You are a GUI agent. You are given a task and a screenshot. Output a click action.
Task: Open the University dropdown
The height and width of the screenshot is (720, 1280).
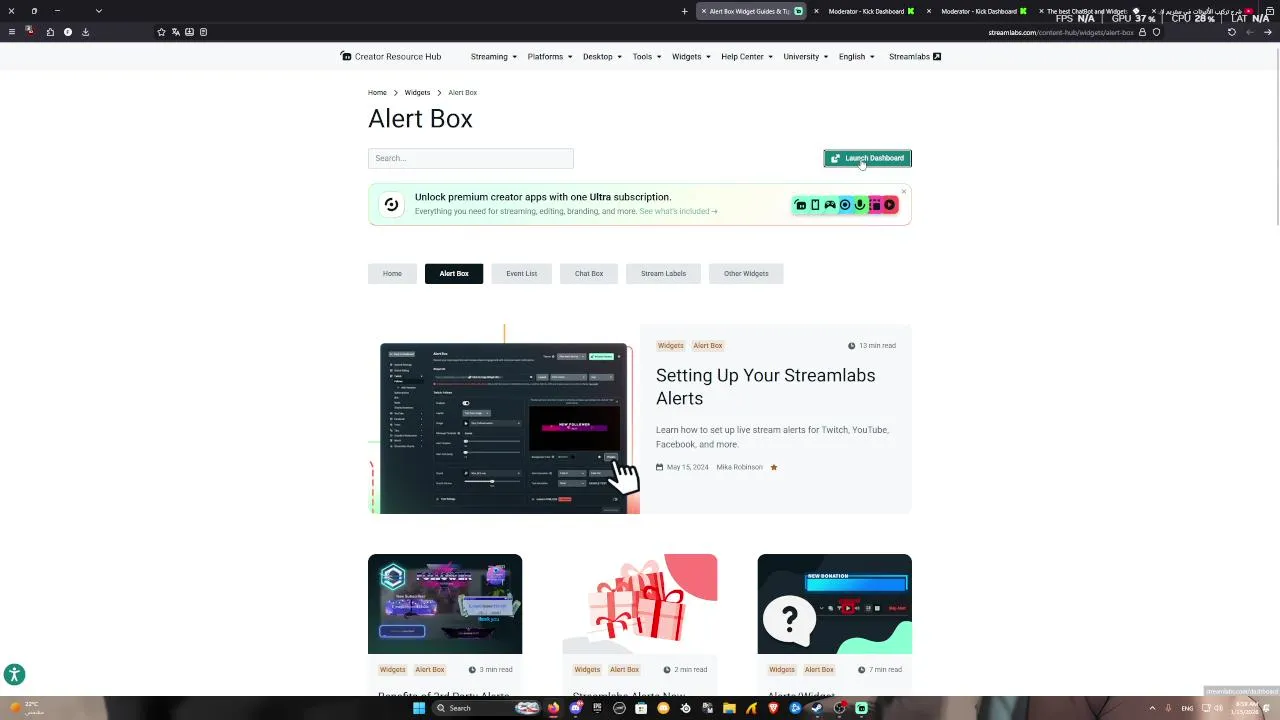805,56
